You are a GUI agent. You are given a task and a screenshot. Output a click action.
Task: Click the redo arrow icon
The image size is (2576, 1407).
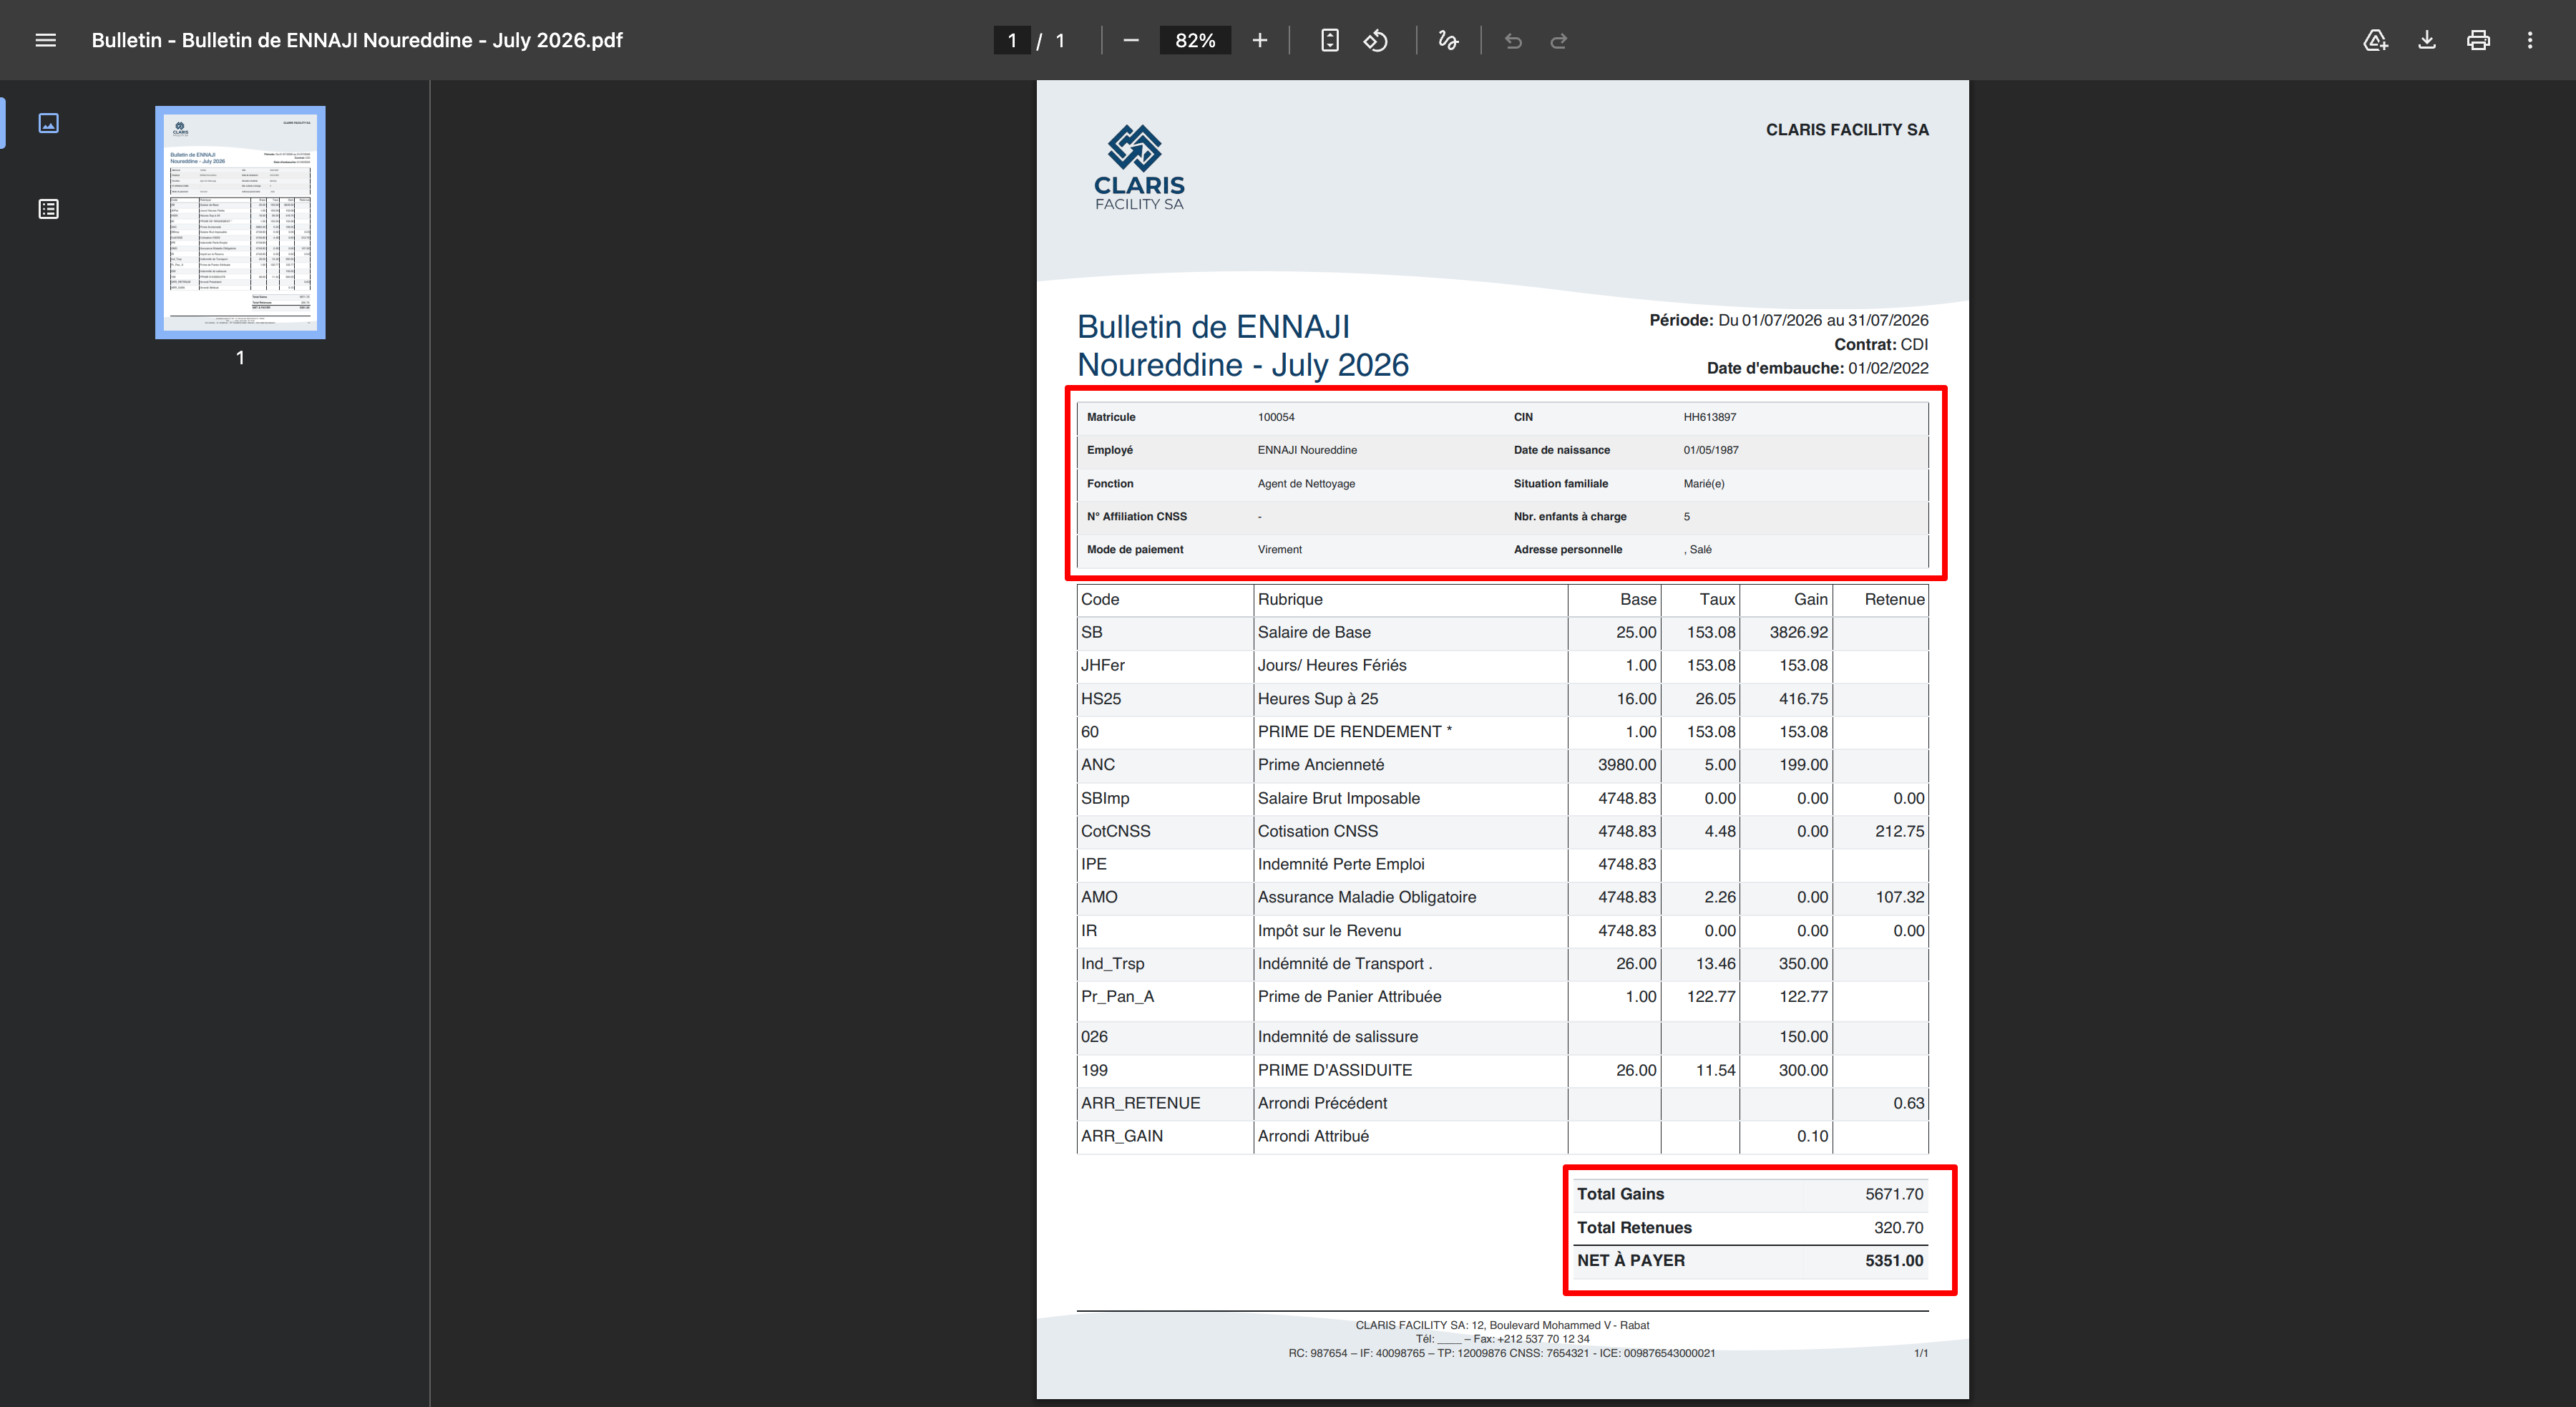[x=1558, y=40]
